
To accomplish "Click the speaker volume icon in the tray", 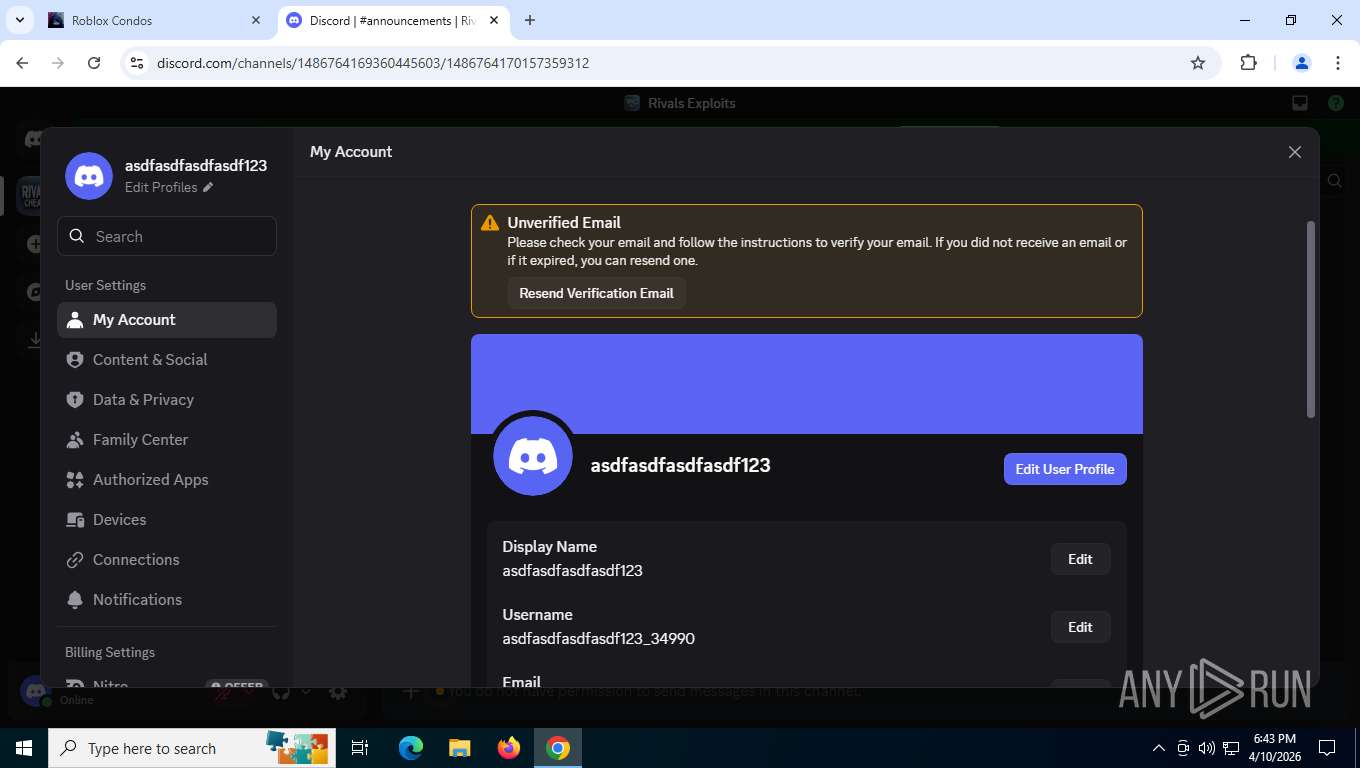I will pos(1207,748).
